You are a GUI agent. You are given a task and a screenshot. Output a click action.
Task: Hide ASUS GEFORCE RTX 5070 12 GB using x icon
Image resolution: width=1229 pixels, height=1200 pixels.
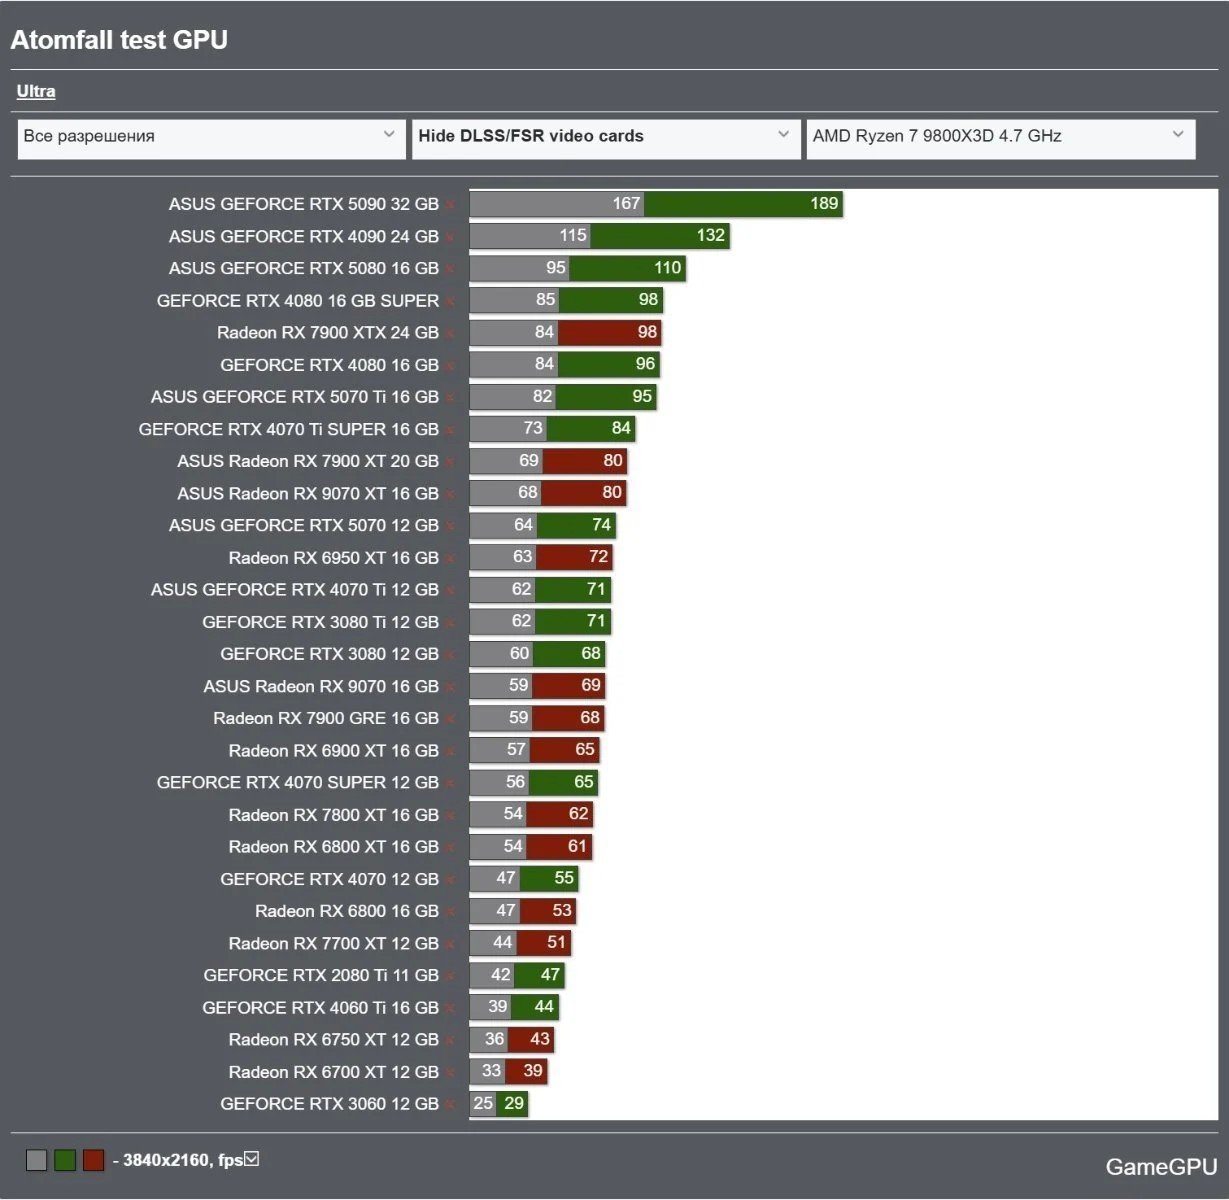point(451,526)
